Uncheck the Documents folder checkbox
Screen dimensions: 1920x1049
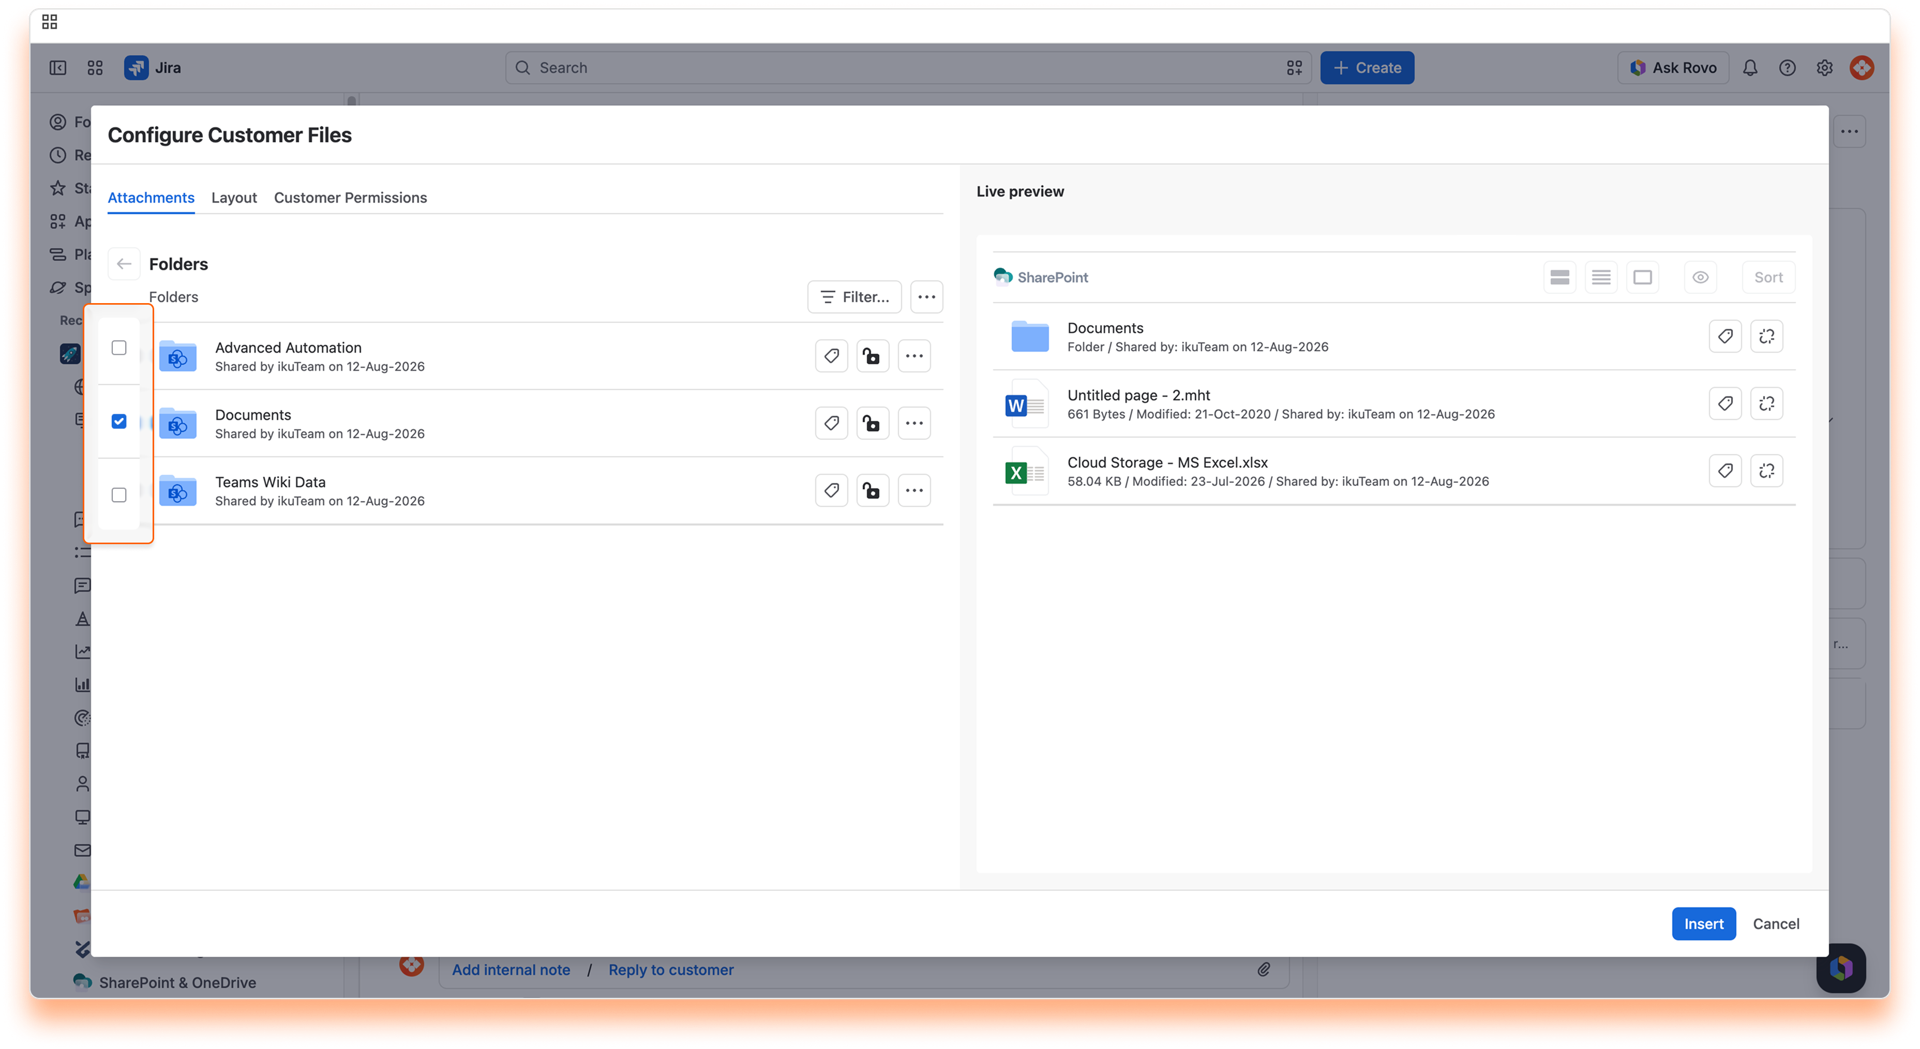[119, 421]
